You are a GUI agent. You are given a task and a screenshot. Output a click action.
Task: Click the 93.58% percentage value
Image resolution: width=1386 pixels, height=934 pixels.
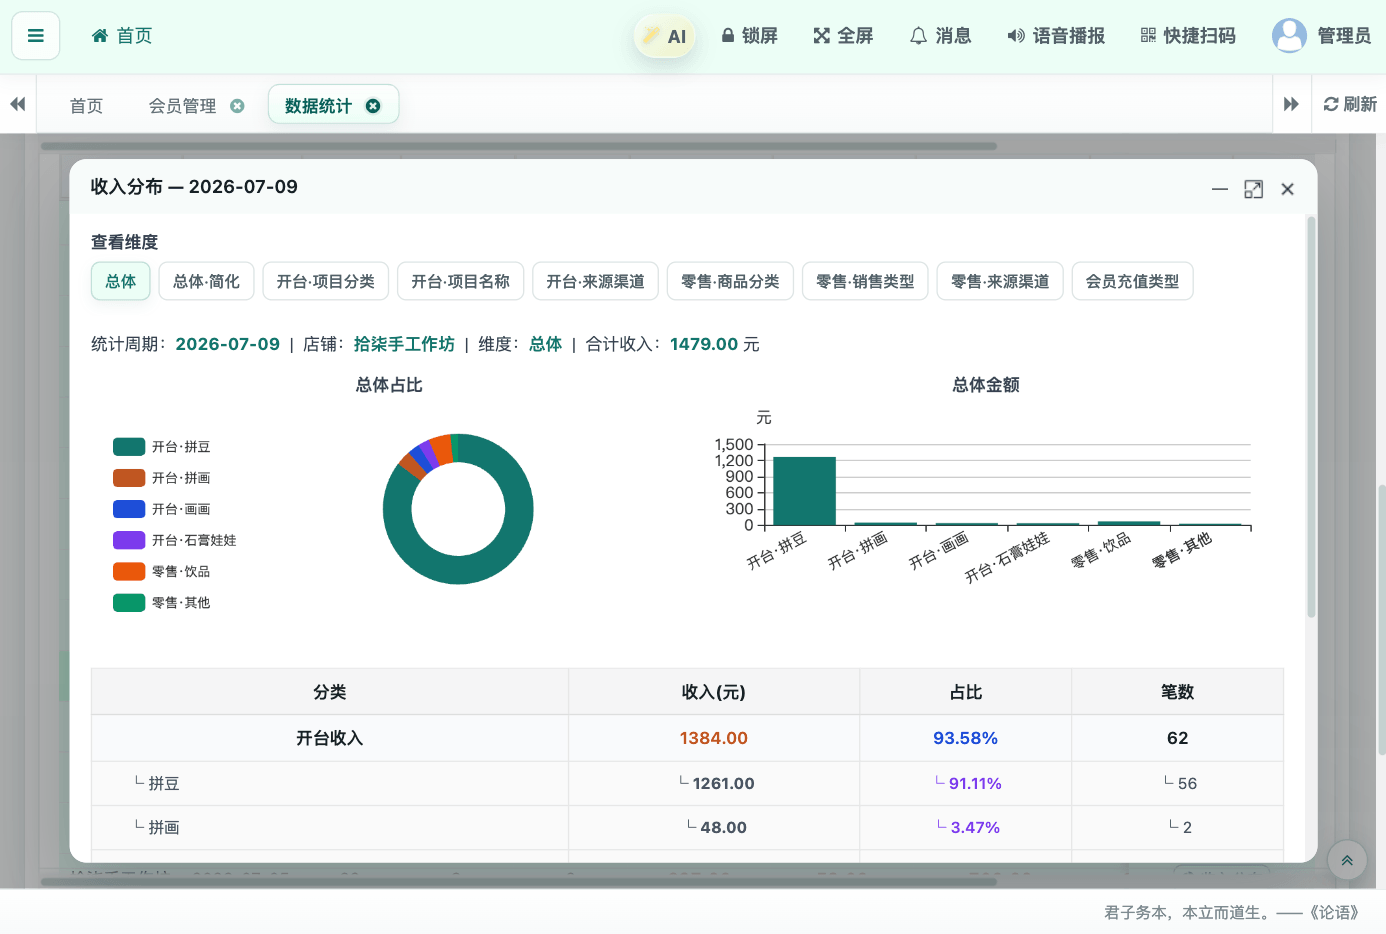click(x=966, y=738)
